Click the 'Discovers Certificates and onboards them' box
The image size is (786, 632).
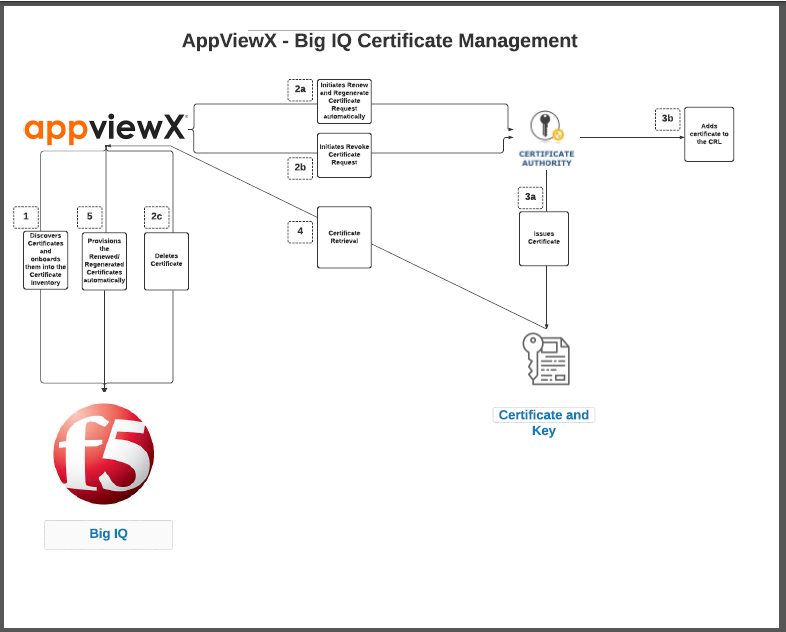pos(46,260)
